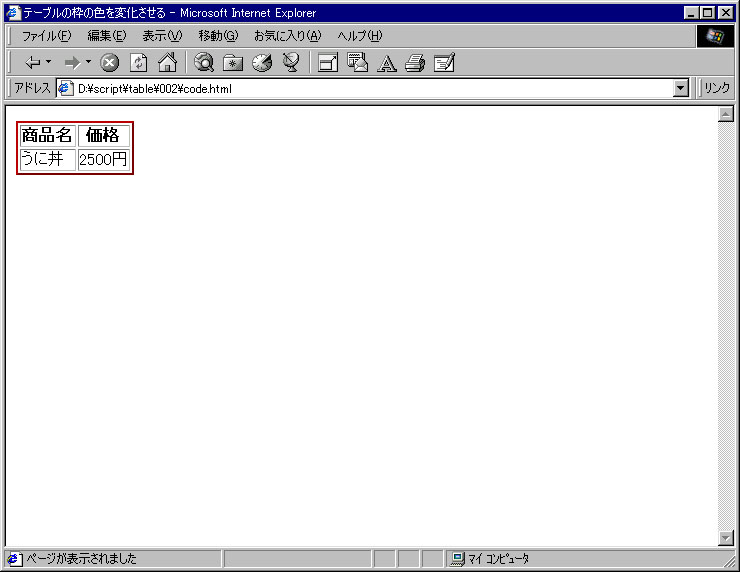The height and width of the screenshot is (572, 740).
Task: Click the ページが表示されました status text
Action: [81, 559]
